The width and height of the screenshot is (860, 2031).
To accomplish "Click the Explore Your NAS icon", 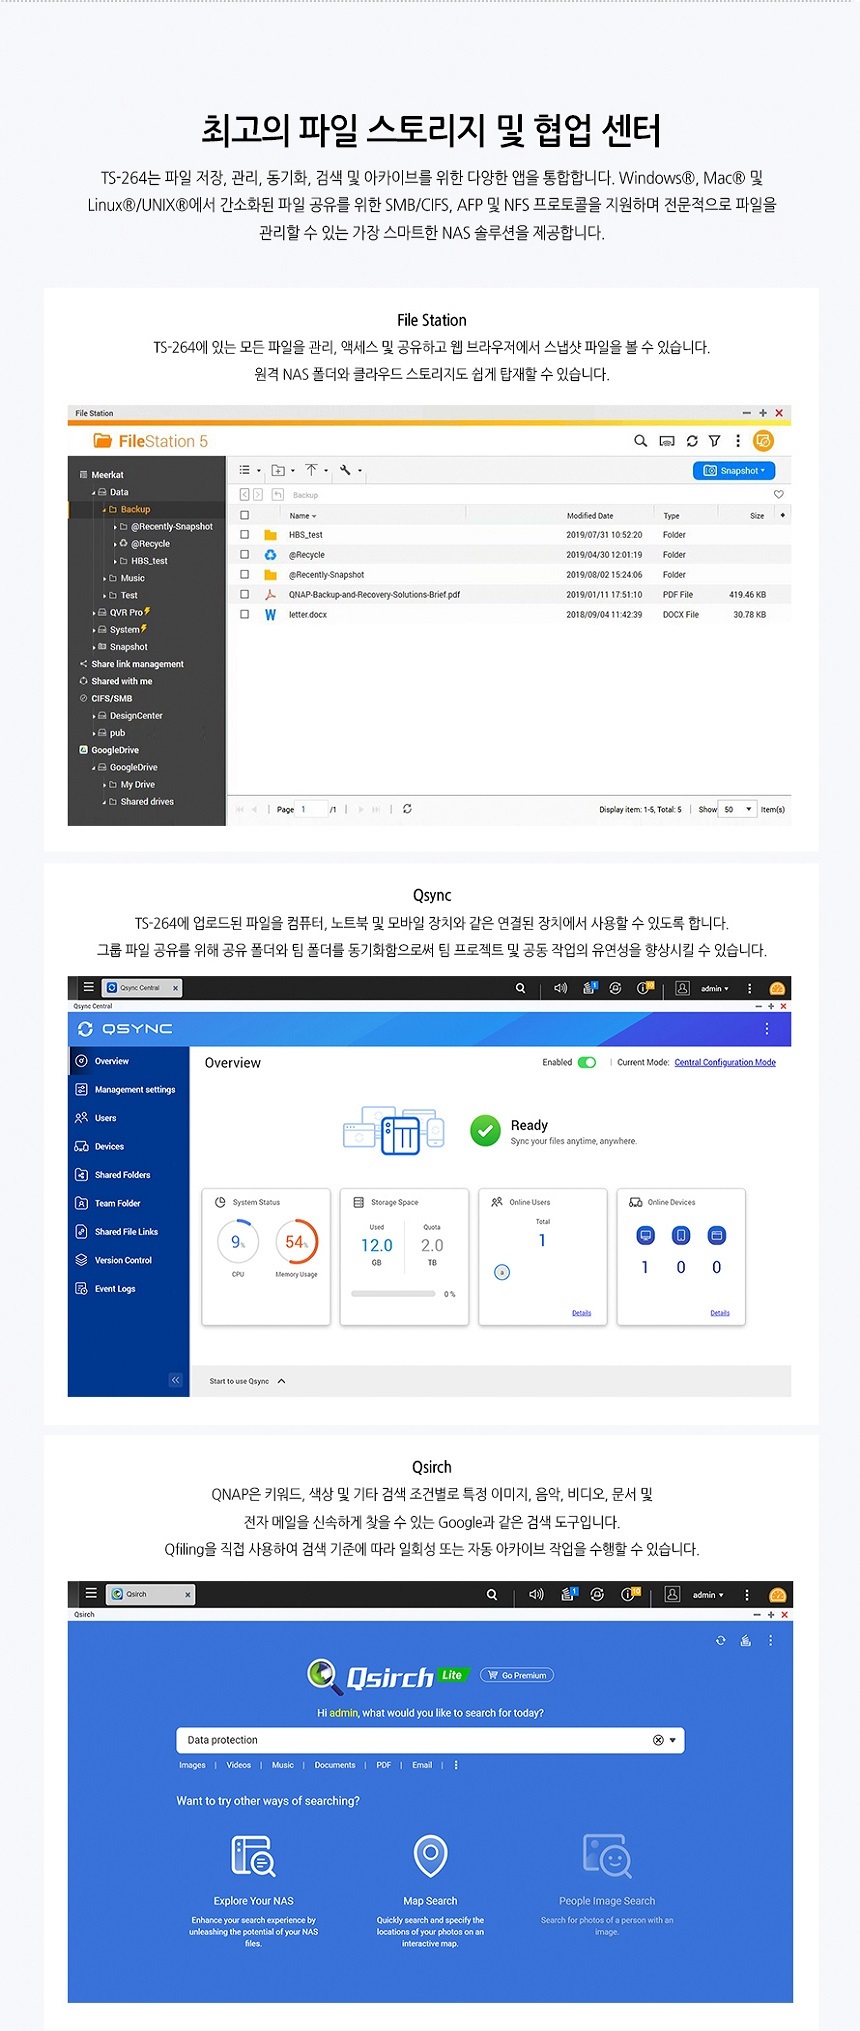I will click(253, 1855).
